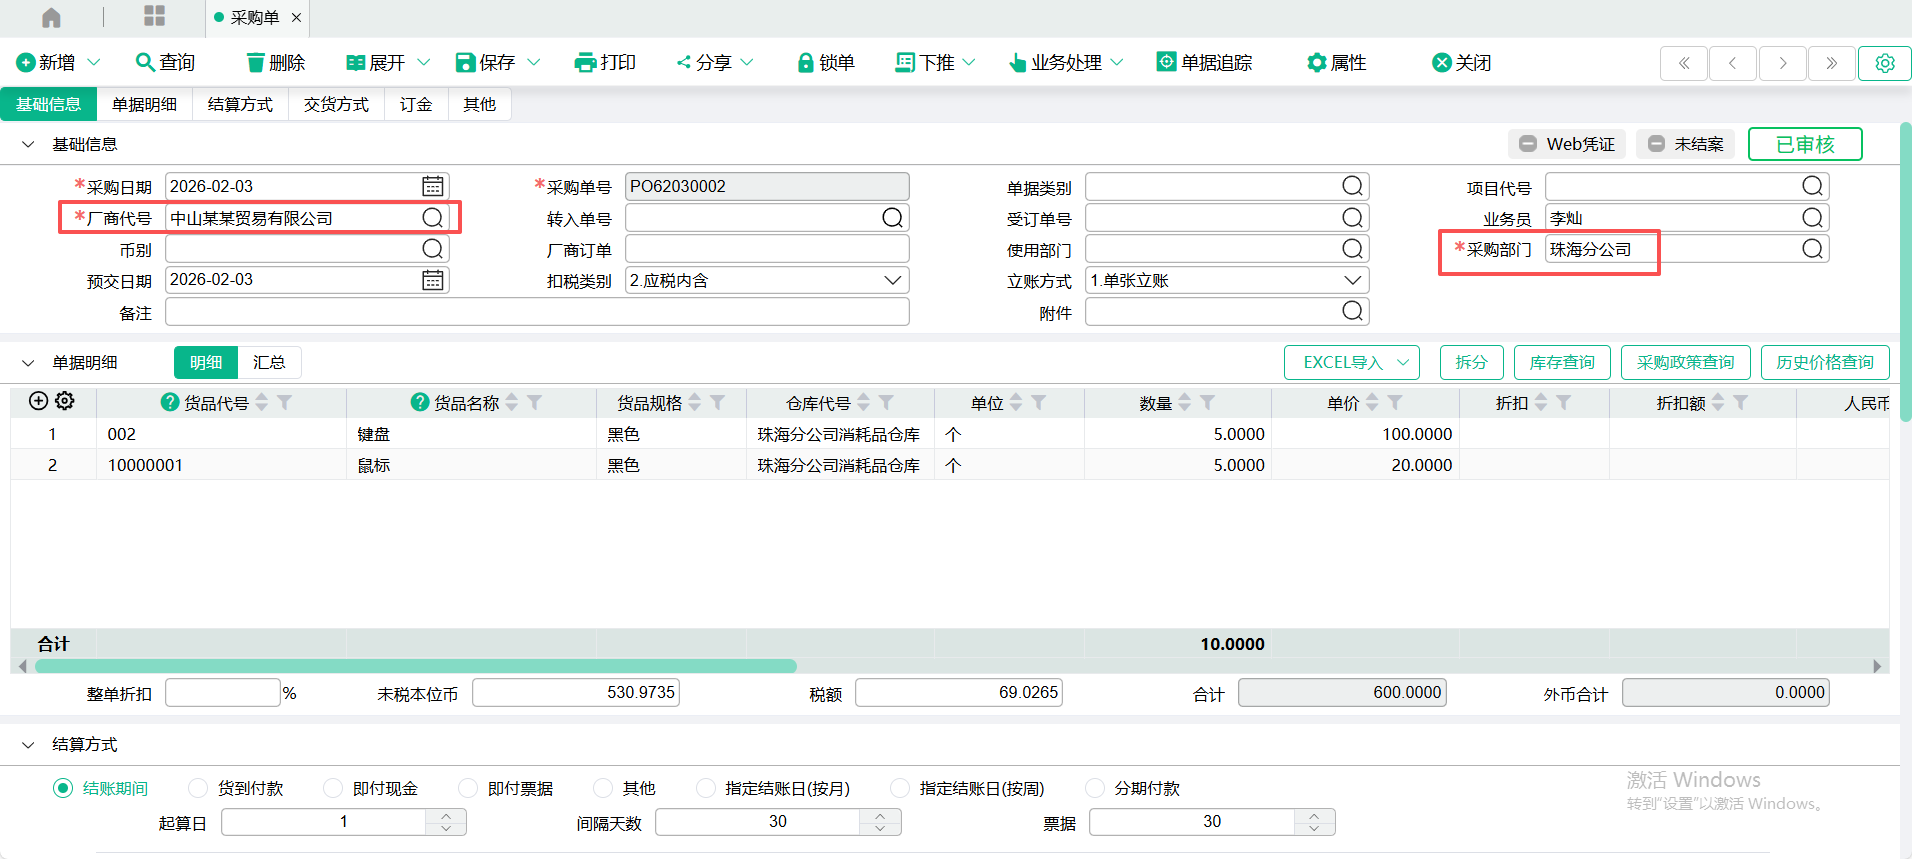Open the 立账方式 dropdown list
Screen dimensions: 1912x859
[x=1352, y=281]
